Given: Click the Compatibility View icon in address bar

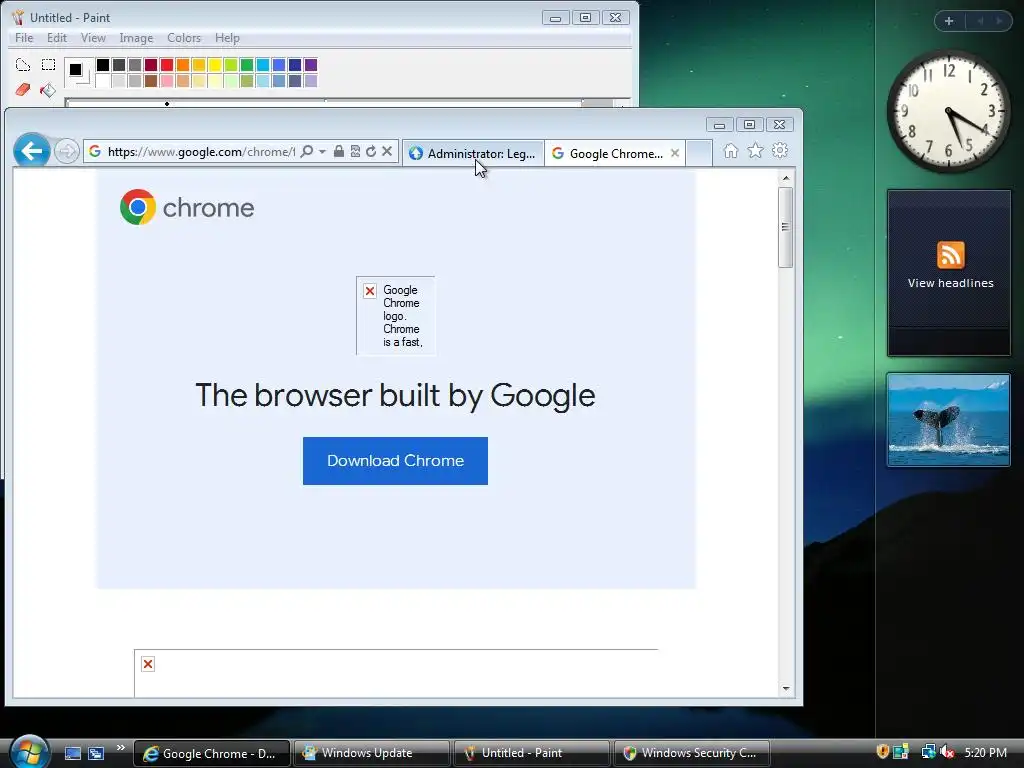Looking at the screenshot, I should pos(355,152).
